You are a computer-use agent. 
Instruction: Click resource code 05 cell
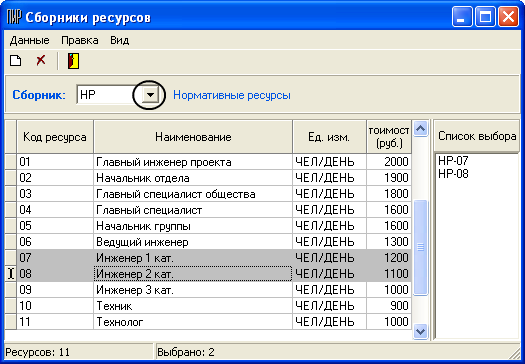55,226
